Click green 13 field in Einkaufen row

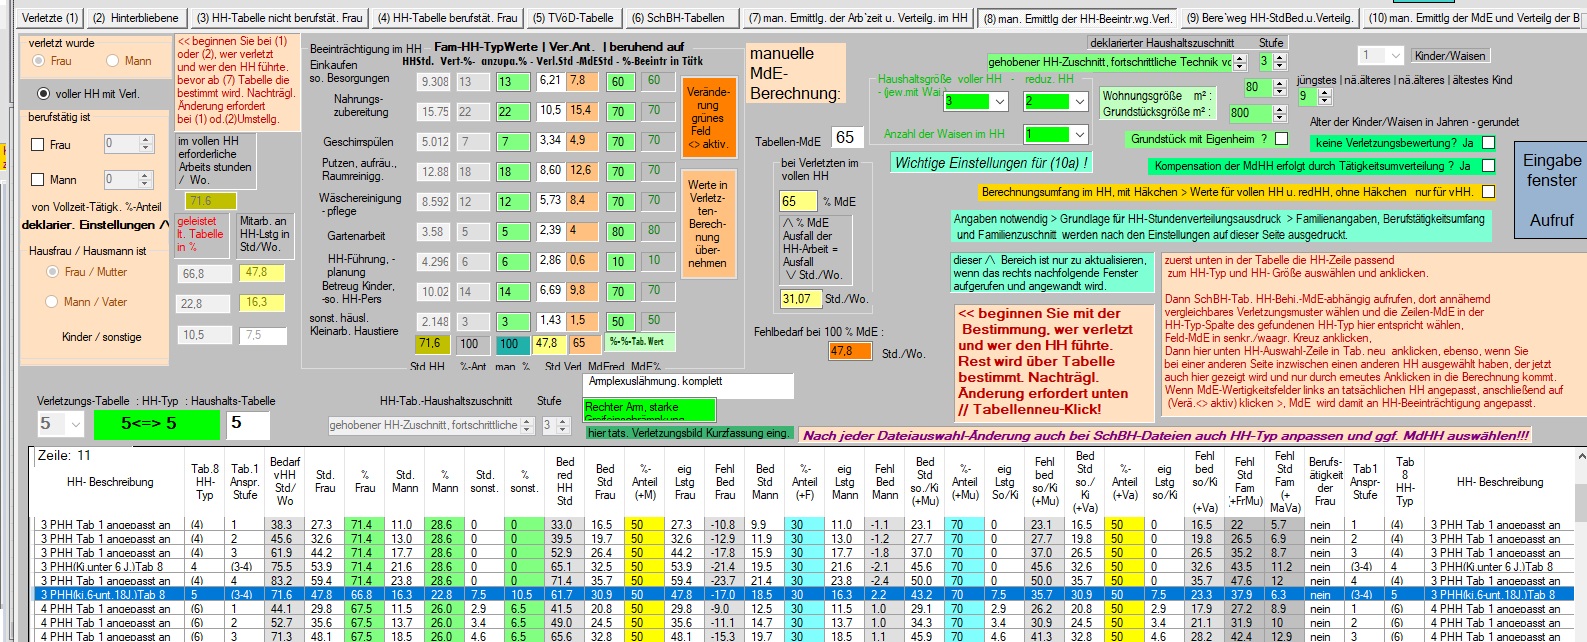(515, 82)
